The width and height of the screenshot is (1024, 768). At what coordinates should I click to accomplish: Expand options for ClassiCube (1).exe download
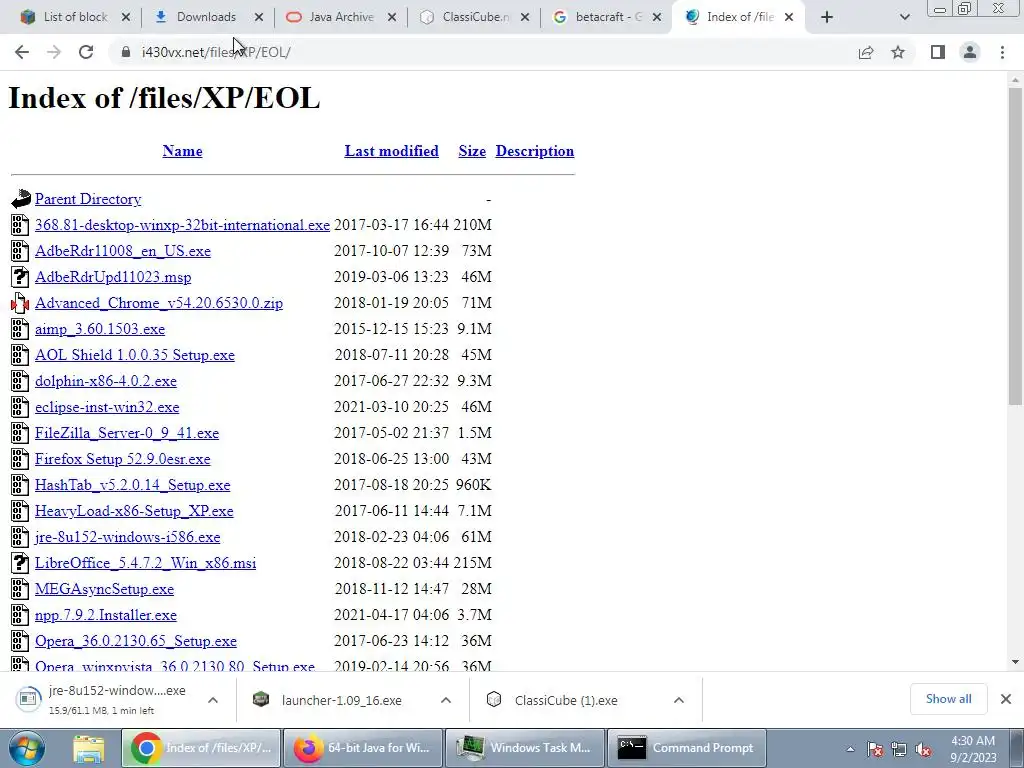tap(679, 700)
